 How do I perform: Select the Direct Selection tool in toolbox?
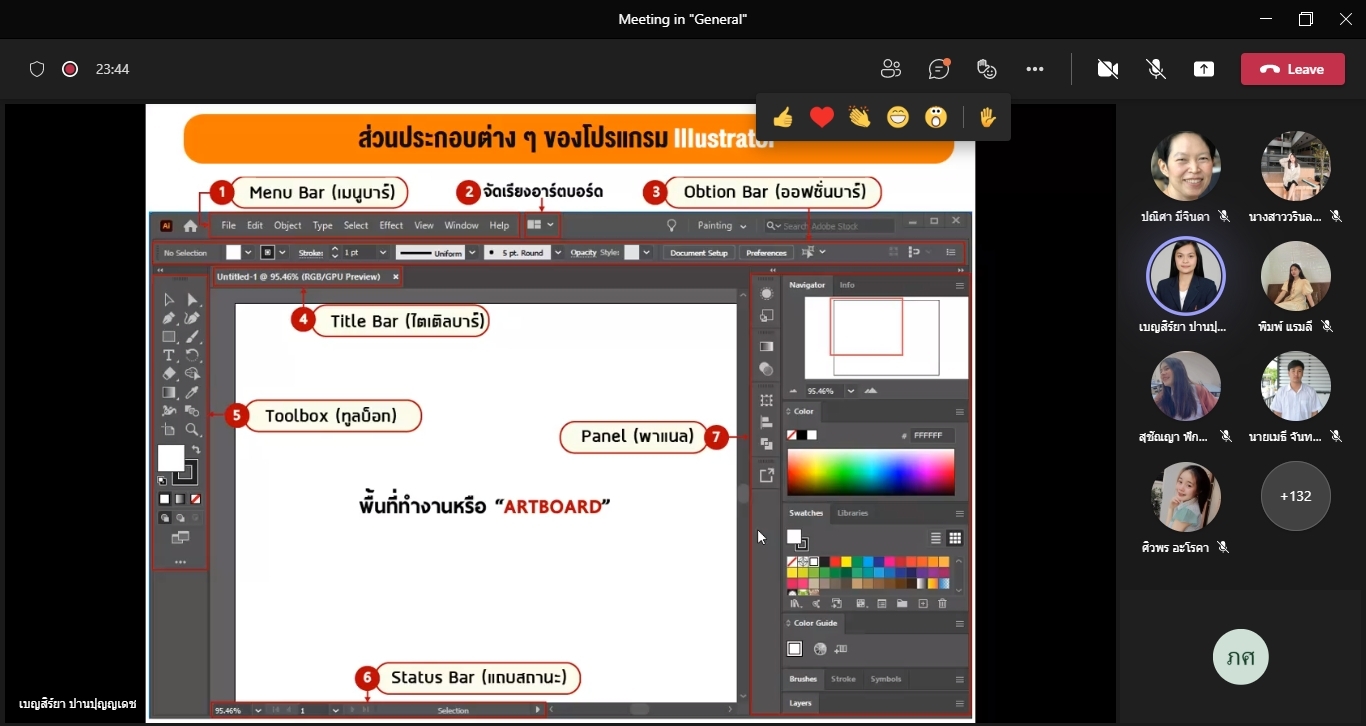[192, 300]
